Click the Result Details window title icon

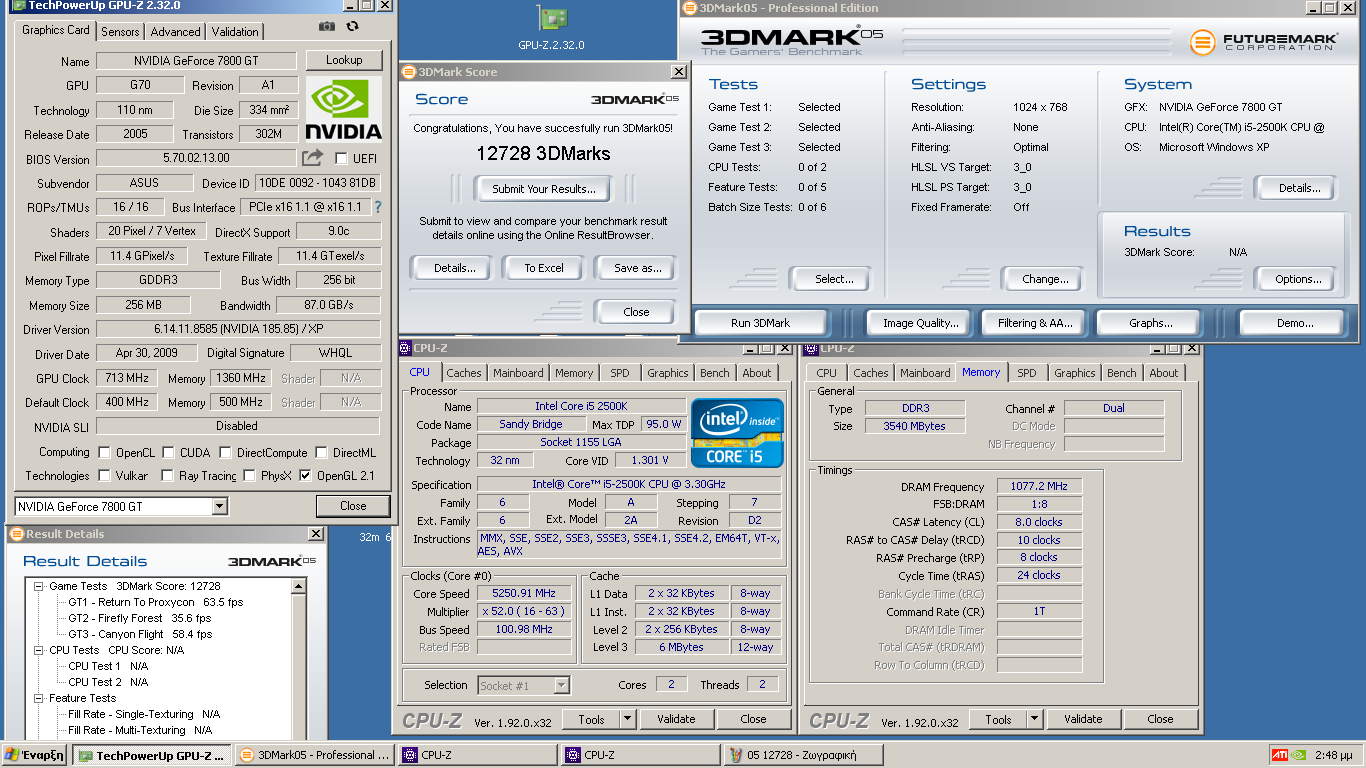pyautogui.click(x=16, y=534)
